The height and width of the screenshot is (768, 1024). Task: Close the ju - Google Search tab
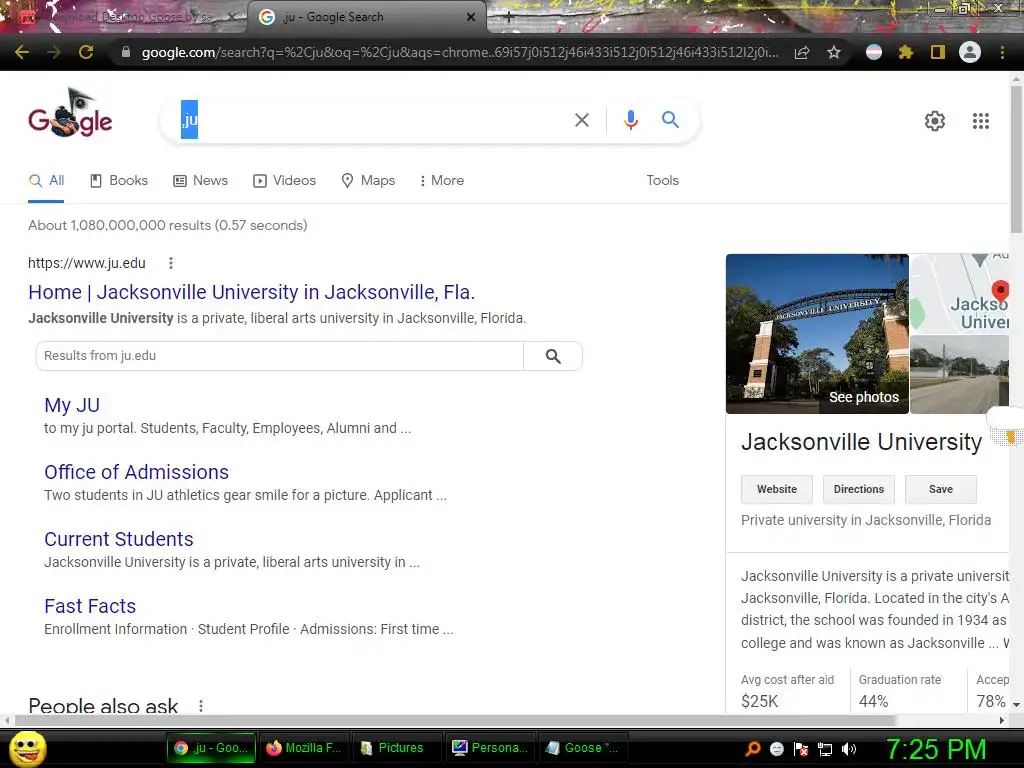pos(470,17)
